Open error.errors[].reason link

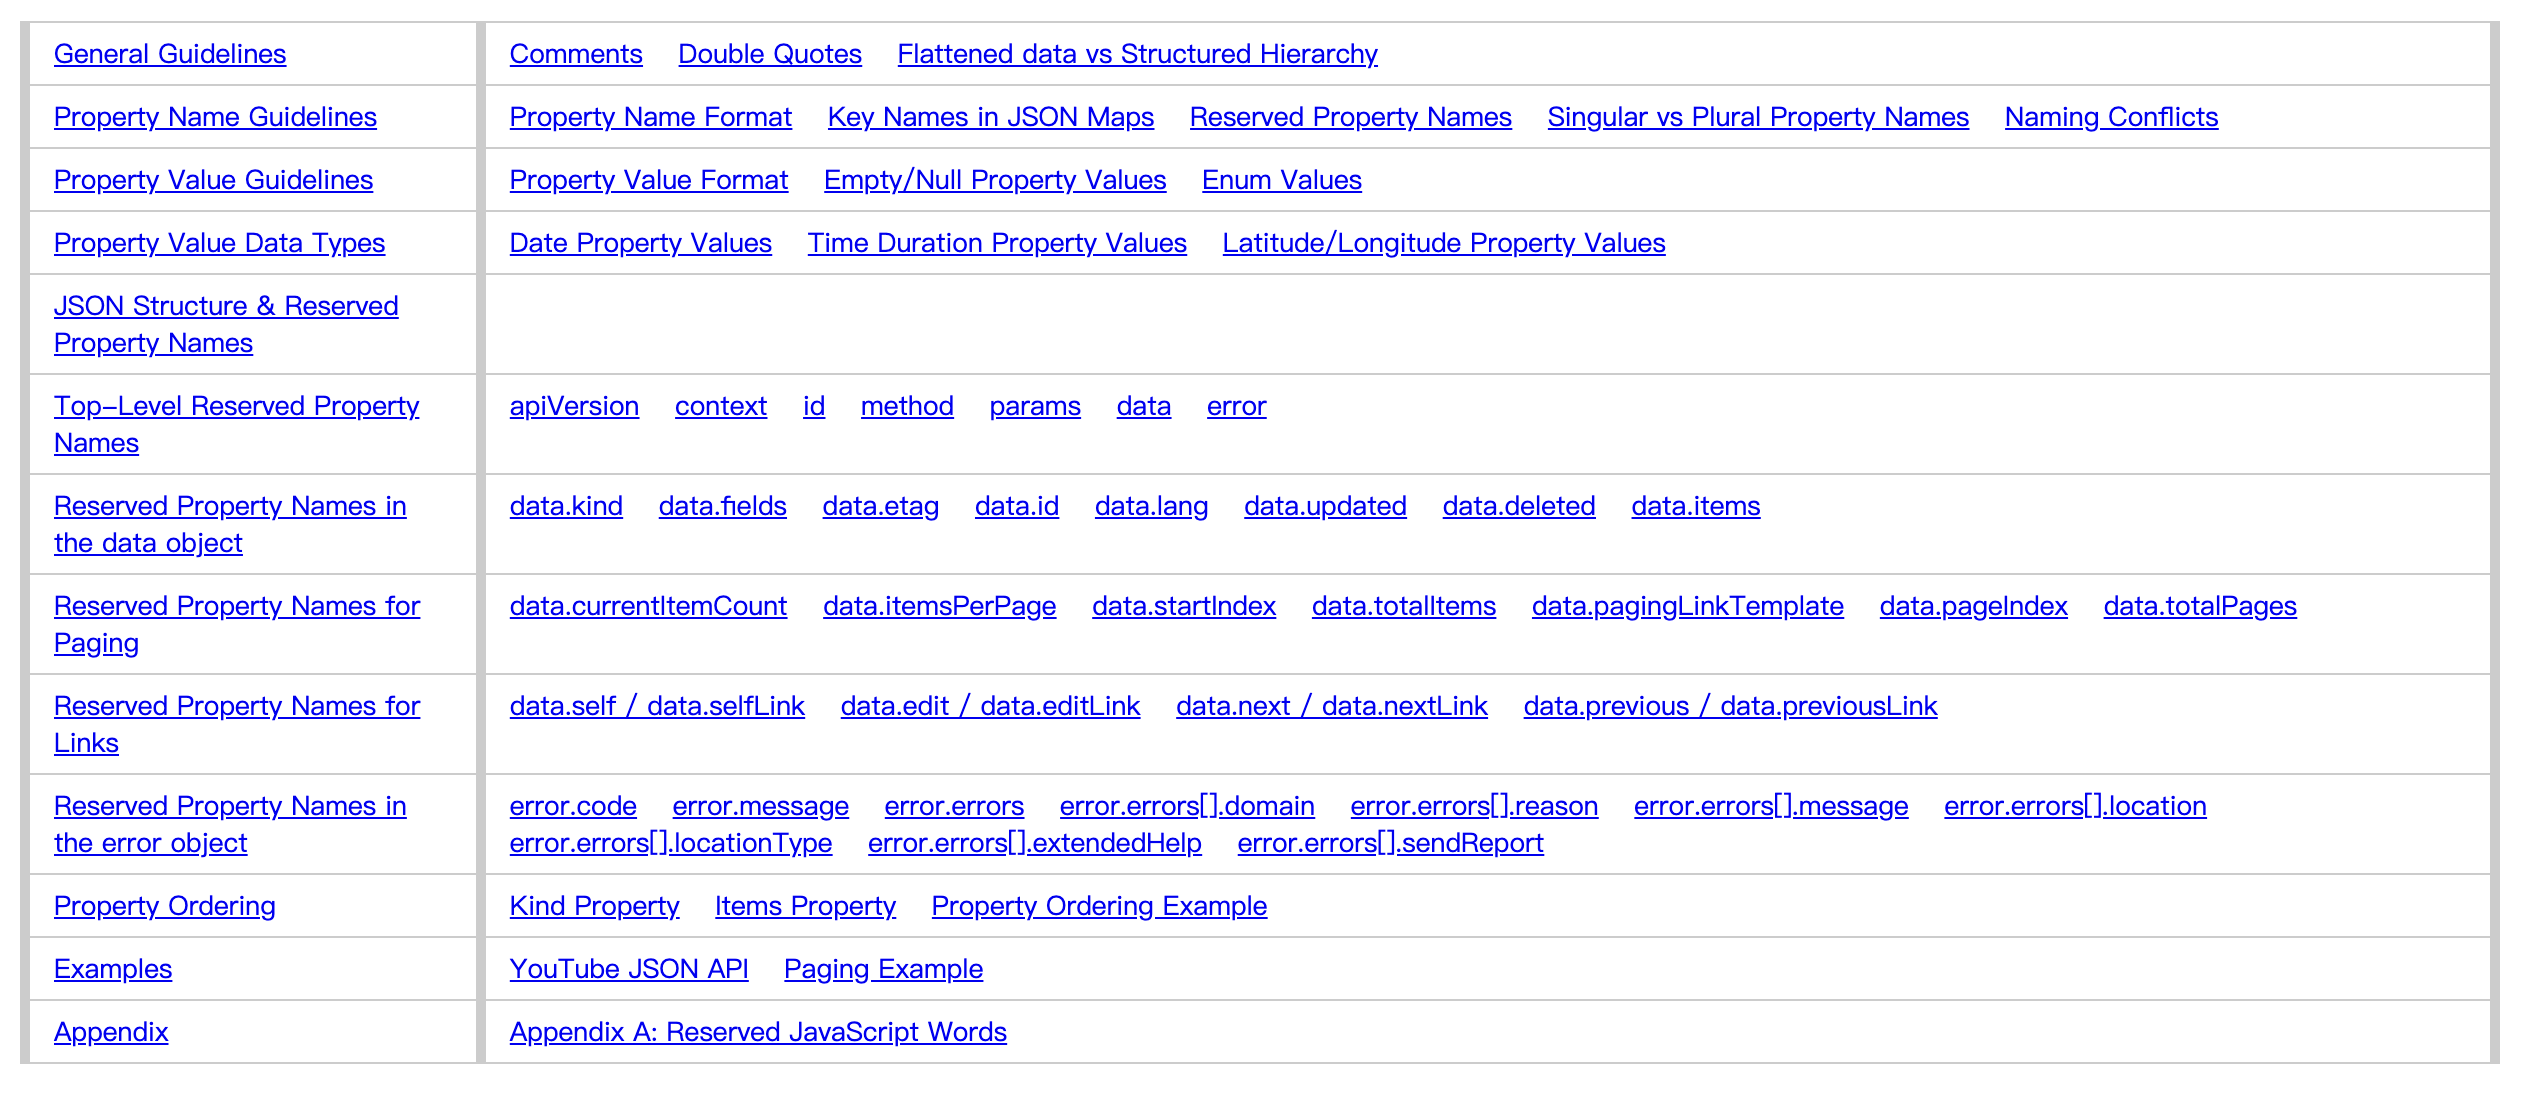click(x=1473, y=806)
